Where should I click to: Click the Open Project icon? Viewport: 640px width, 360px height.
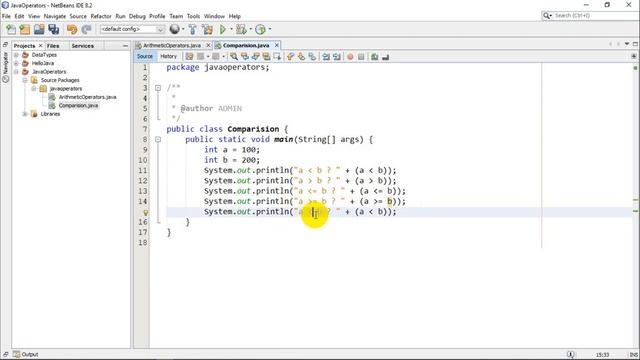point(39,29)
